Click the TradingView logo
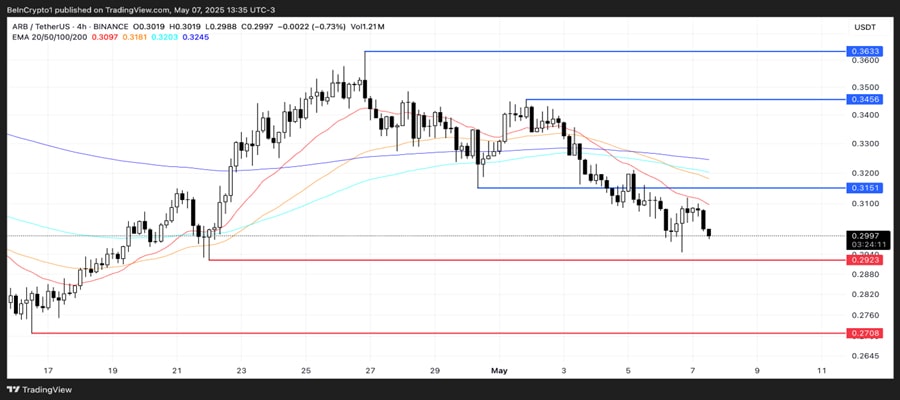The height and width of the screenshot is (400, 900). [x=40, y=389]
